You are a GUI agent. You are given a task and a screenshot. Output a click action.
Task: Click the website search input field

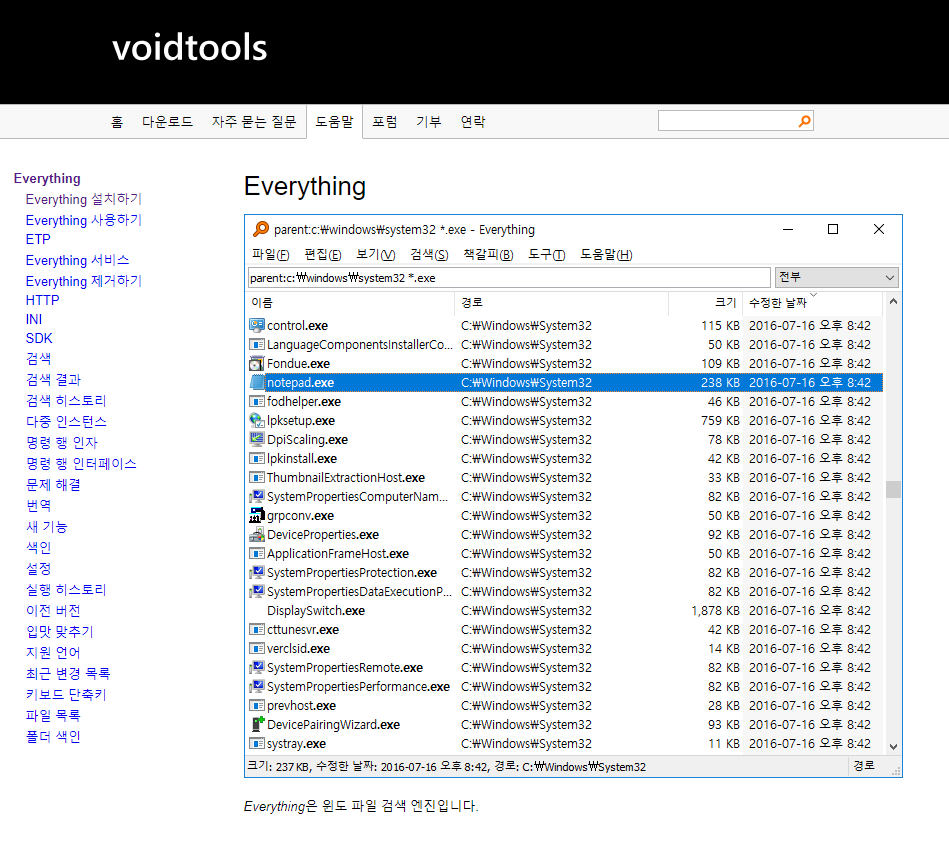(728, 121)
